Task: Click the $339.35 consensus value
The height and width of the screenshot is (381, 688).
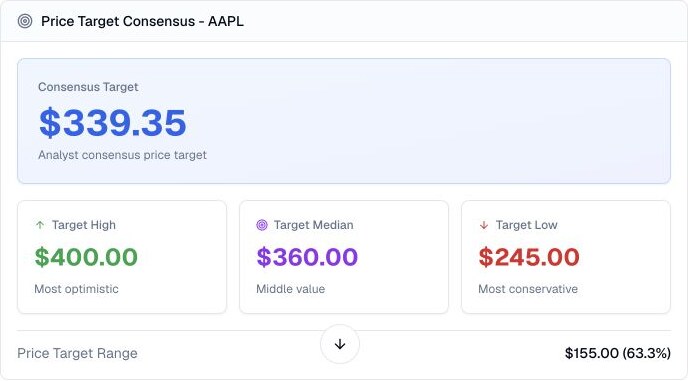Action: [x=113, y=122]
